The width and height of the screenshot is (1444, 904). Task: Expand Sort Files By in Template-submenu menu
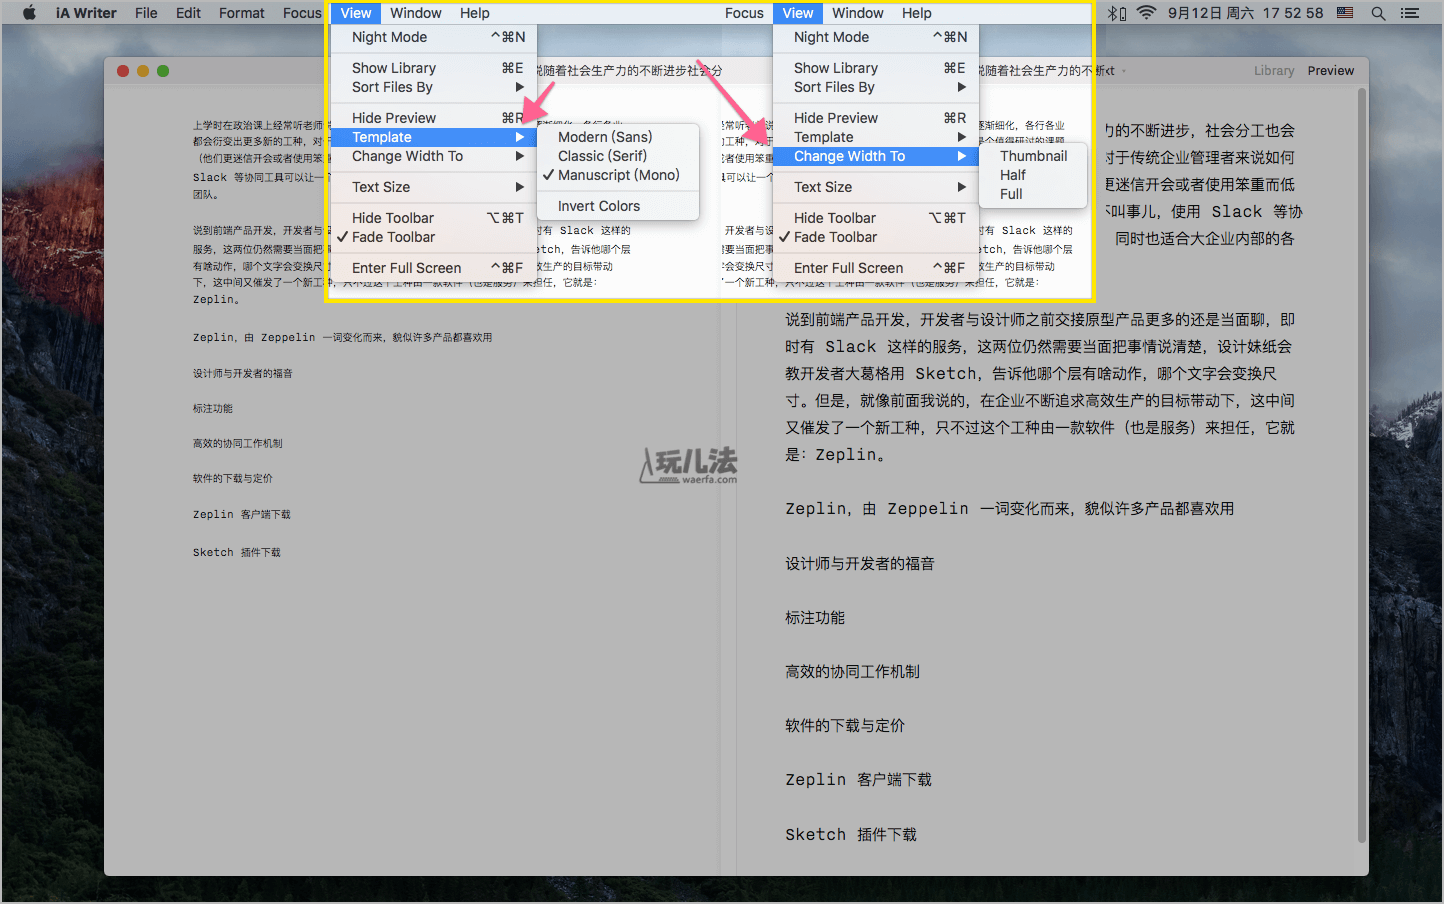432,87
